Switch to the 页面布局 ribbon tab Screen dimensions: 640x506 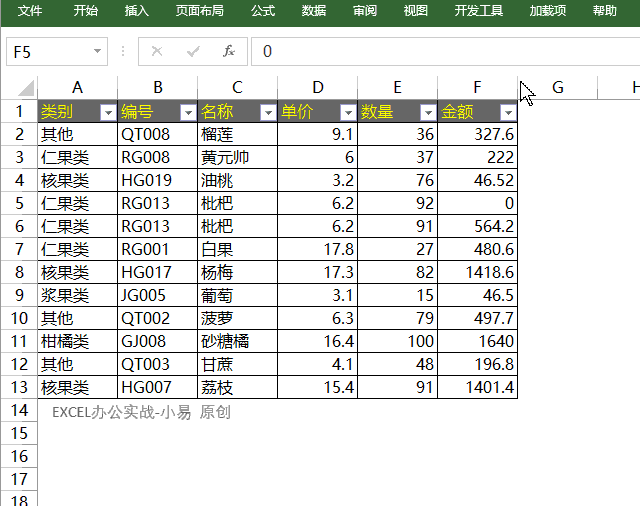(200, 11)
